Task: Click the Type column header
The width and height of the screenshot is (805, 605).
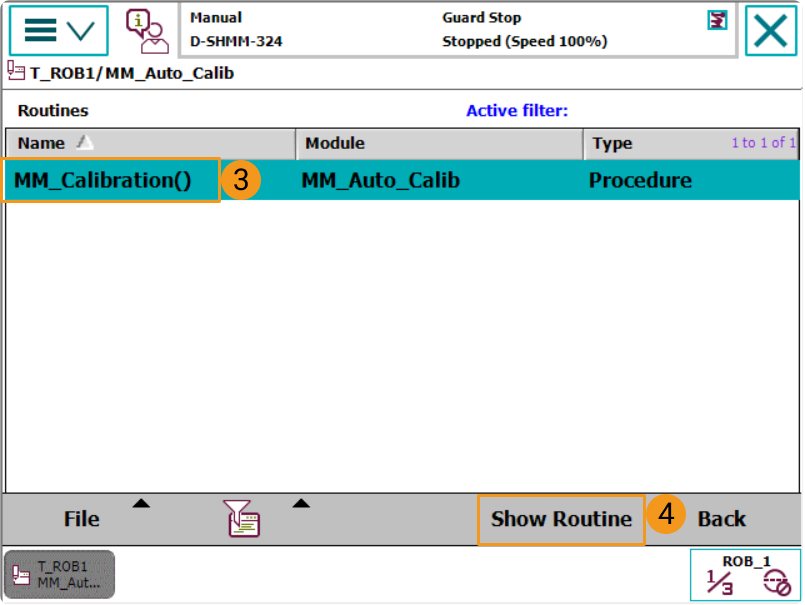Action: [691, 143]
